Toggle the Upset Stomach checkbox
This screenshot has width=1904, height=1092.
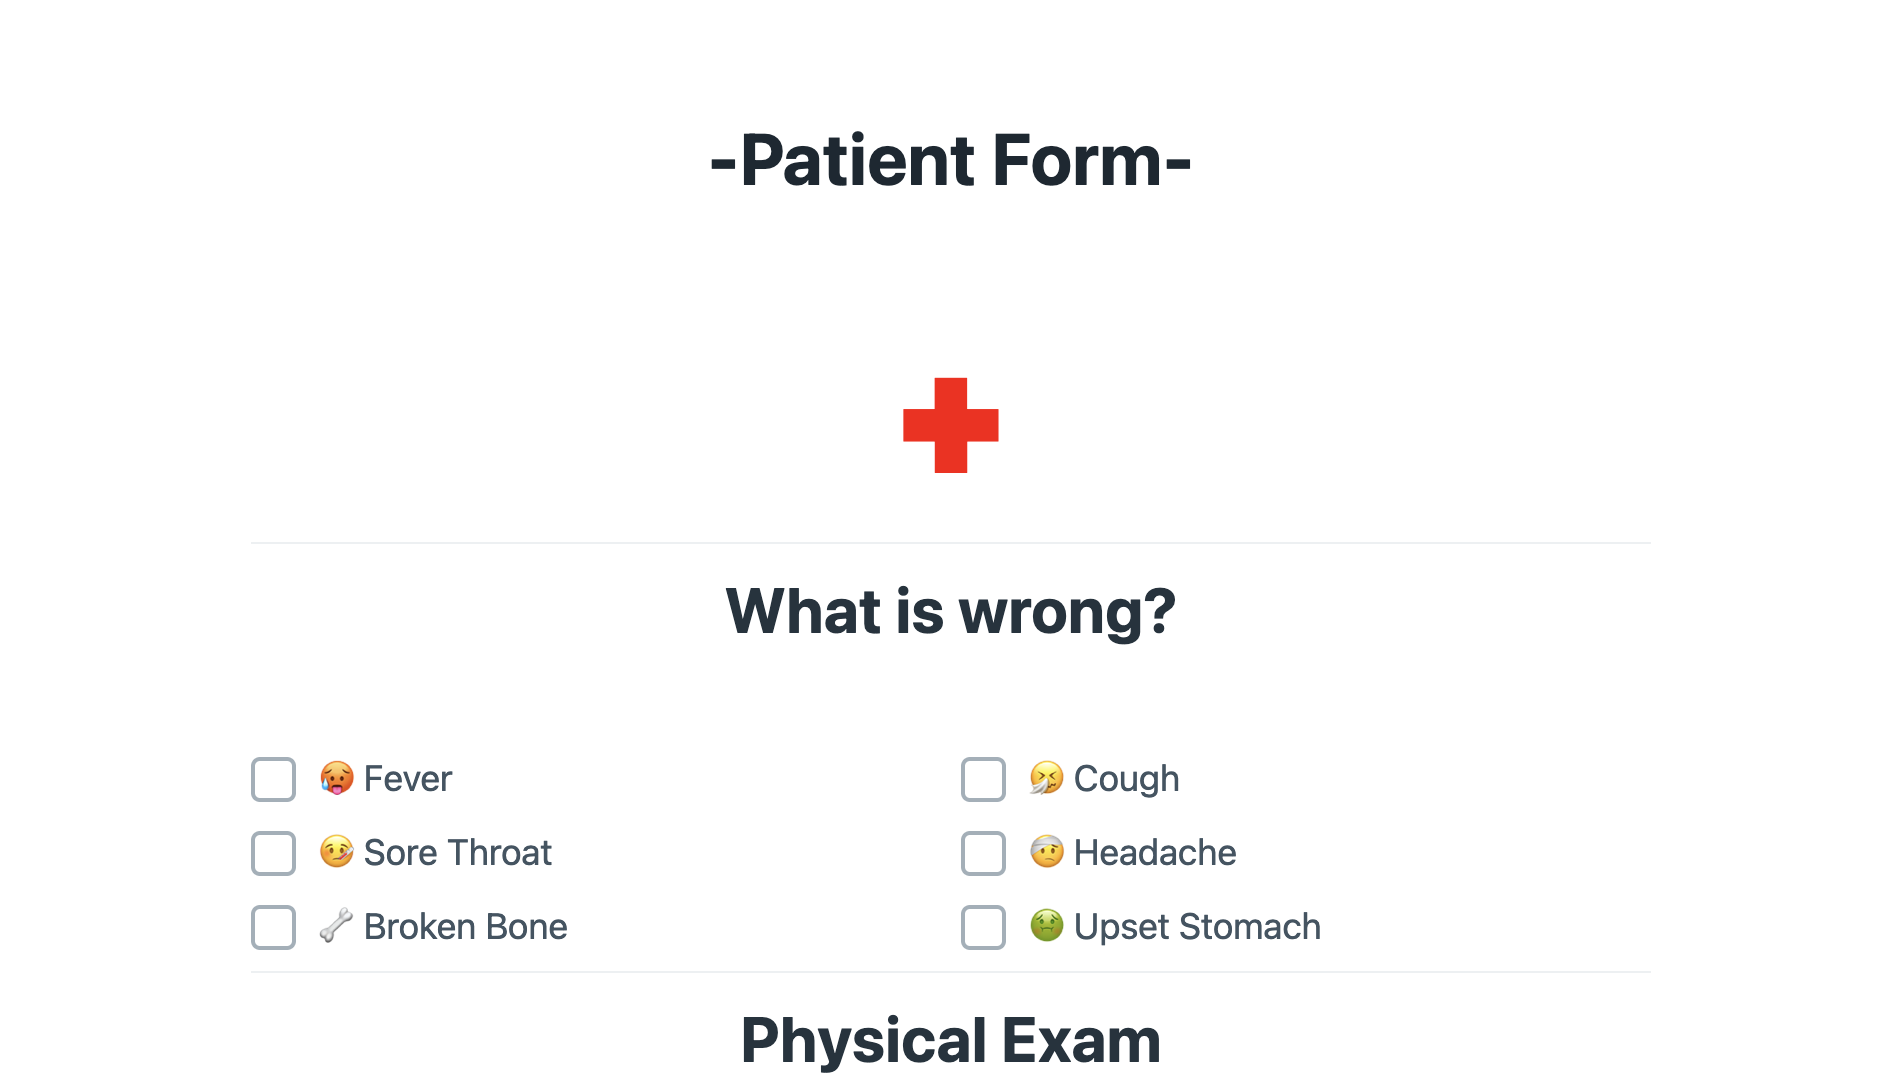(983, 927)
